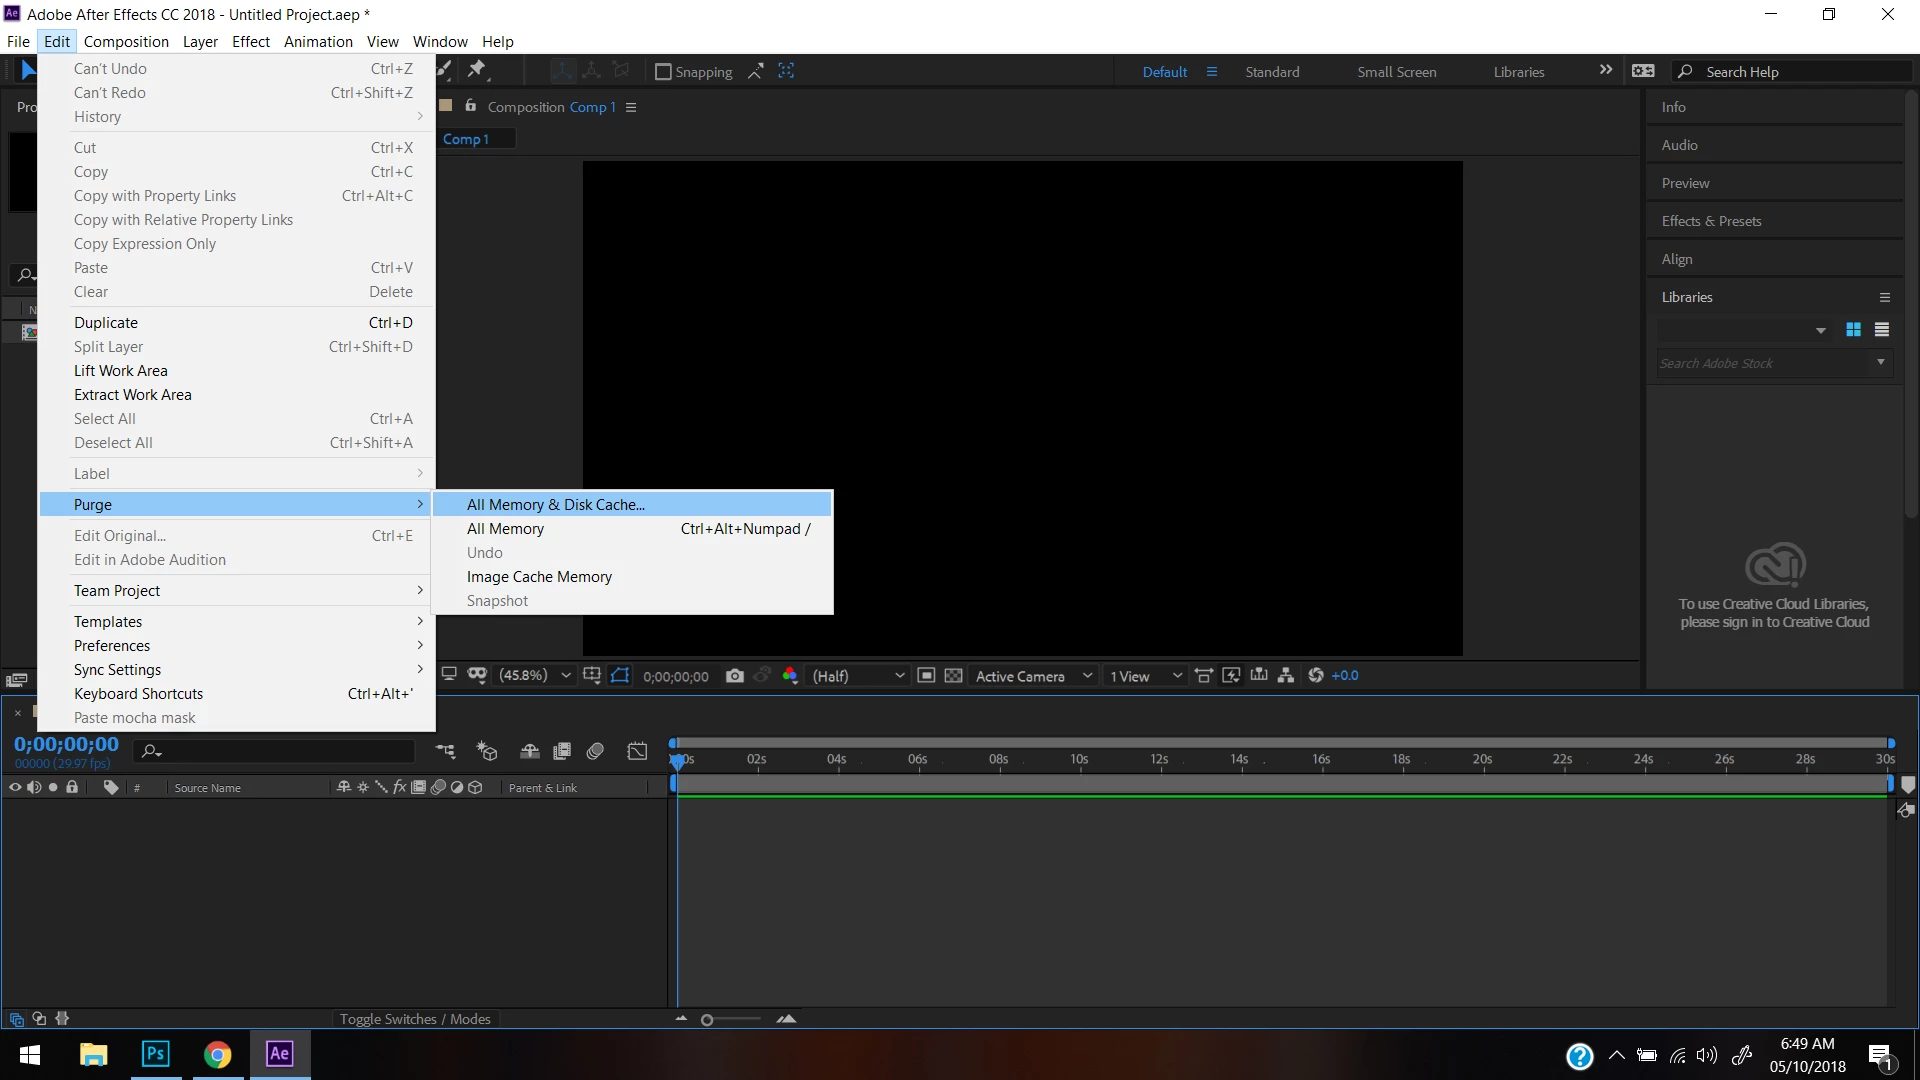Viewport: 1920px width, 1080px height.
Task: Click the timeline zoom slider handle
Action: 707,1020
